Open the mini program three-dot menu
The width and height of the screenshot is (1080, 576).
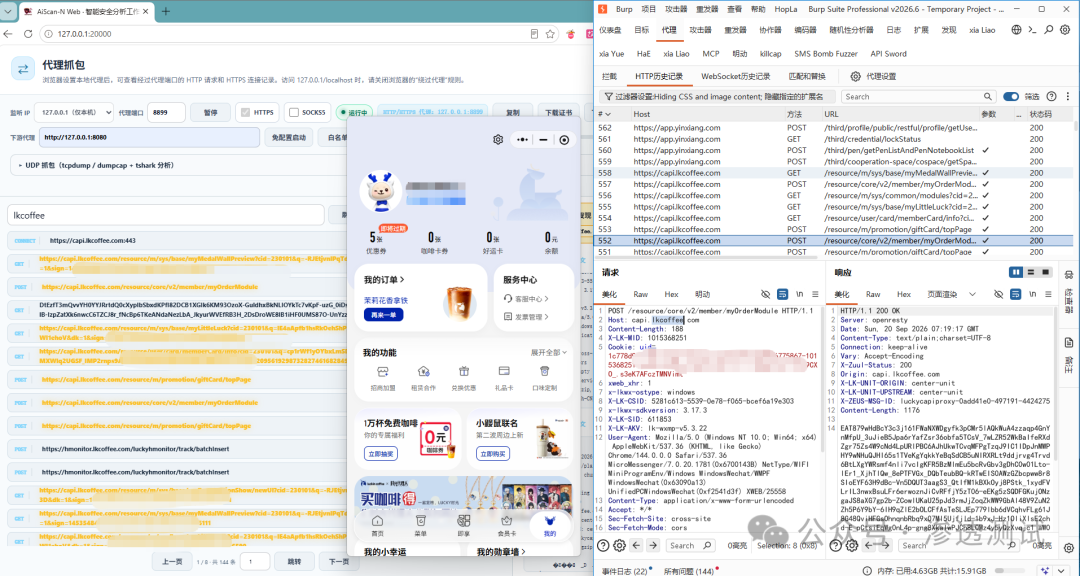[523, 140]
